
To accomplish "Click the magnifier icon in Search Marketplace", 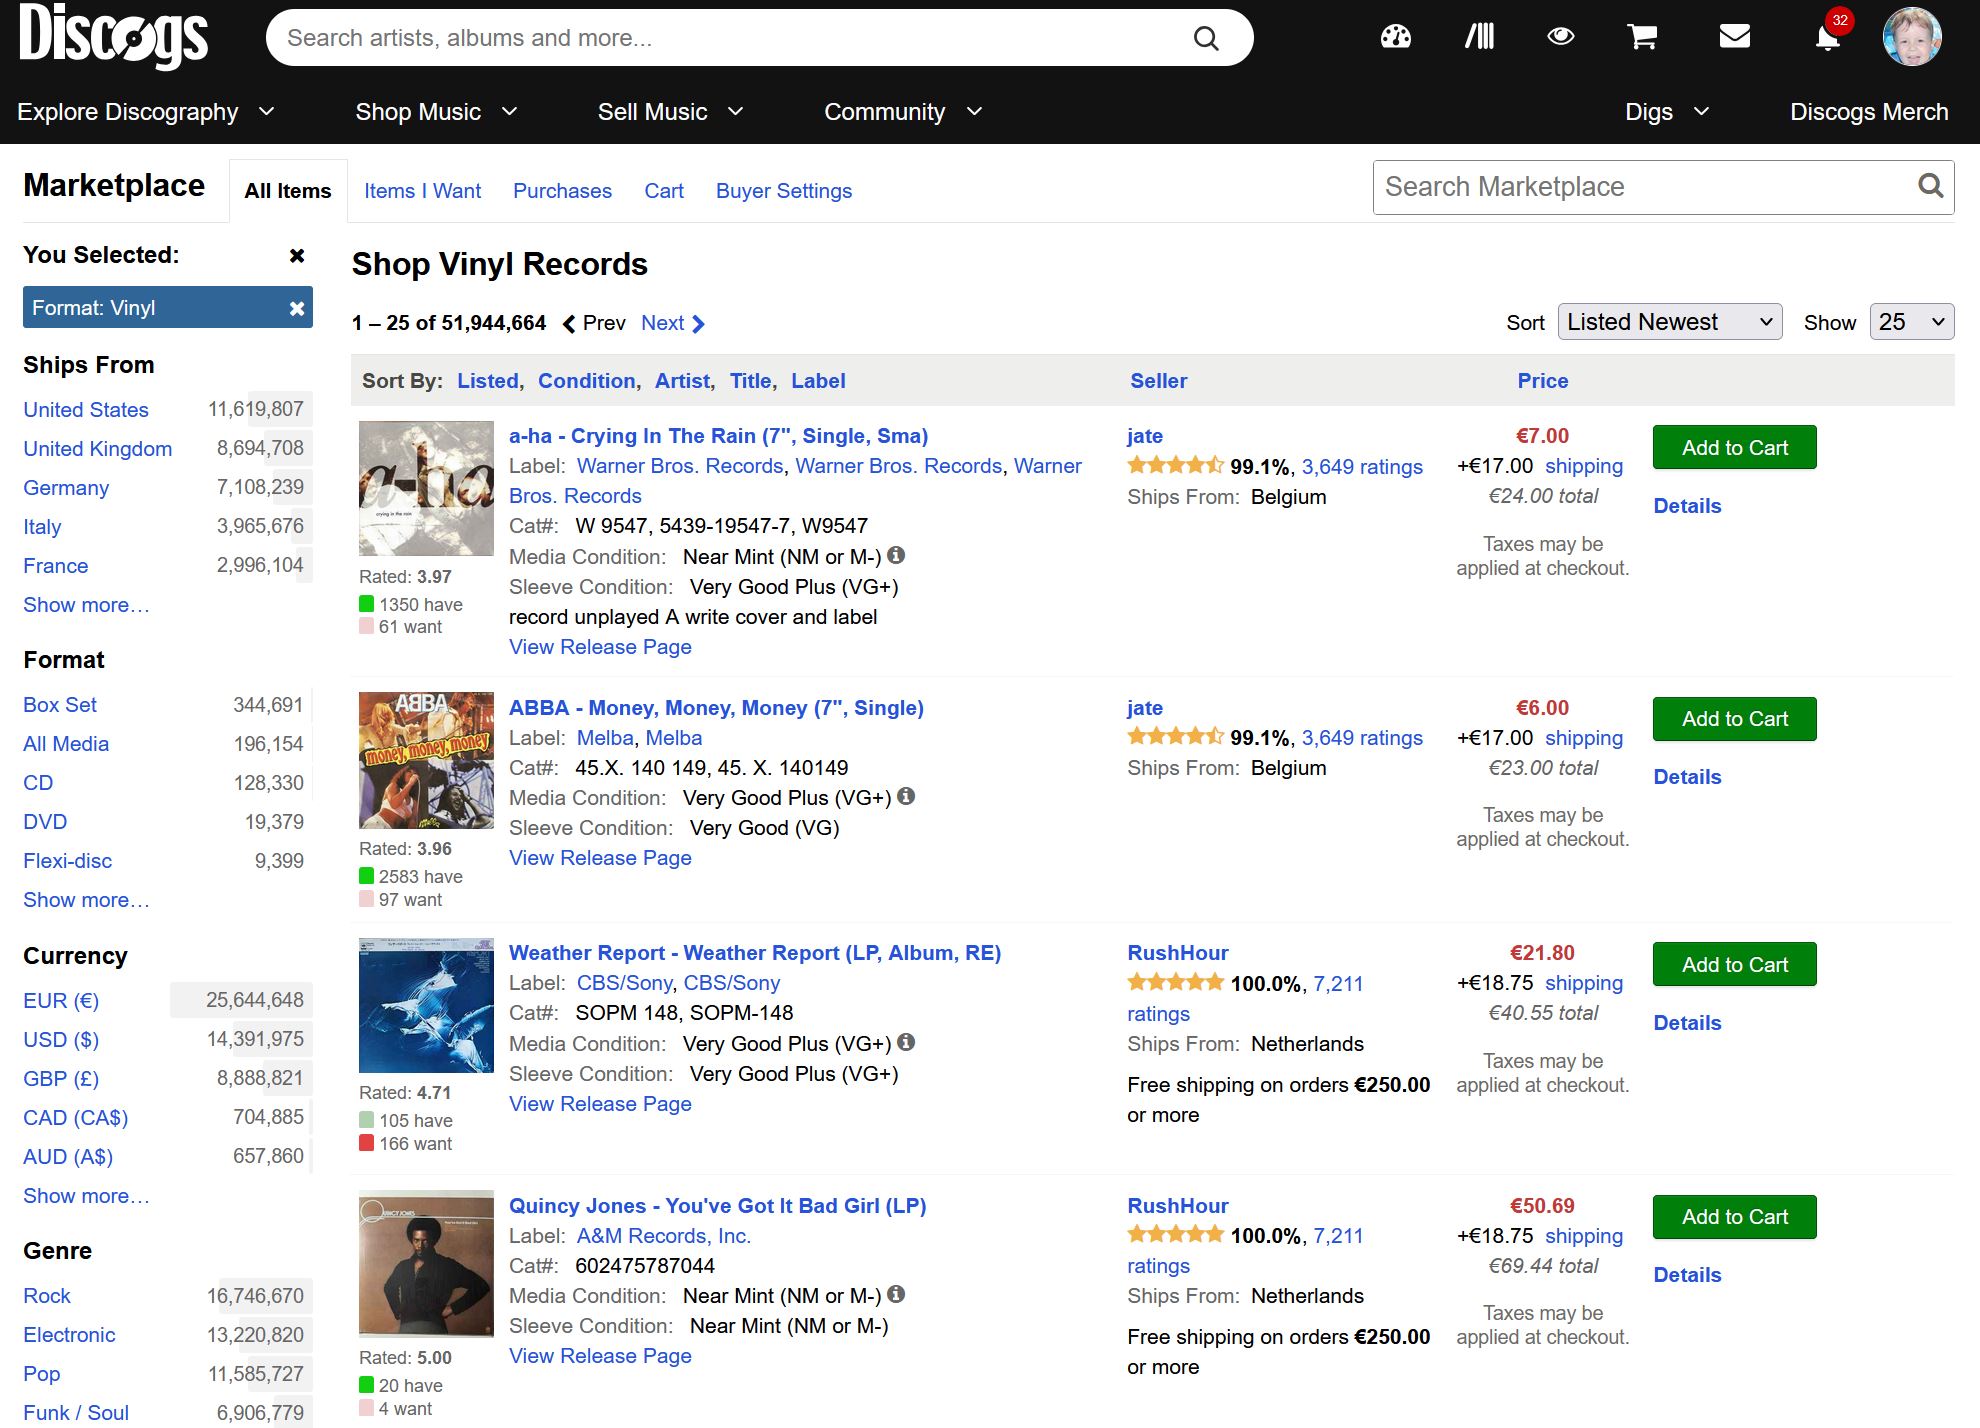I will coord(1930,186).
